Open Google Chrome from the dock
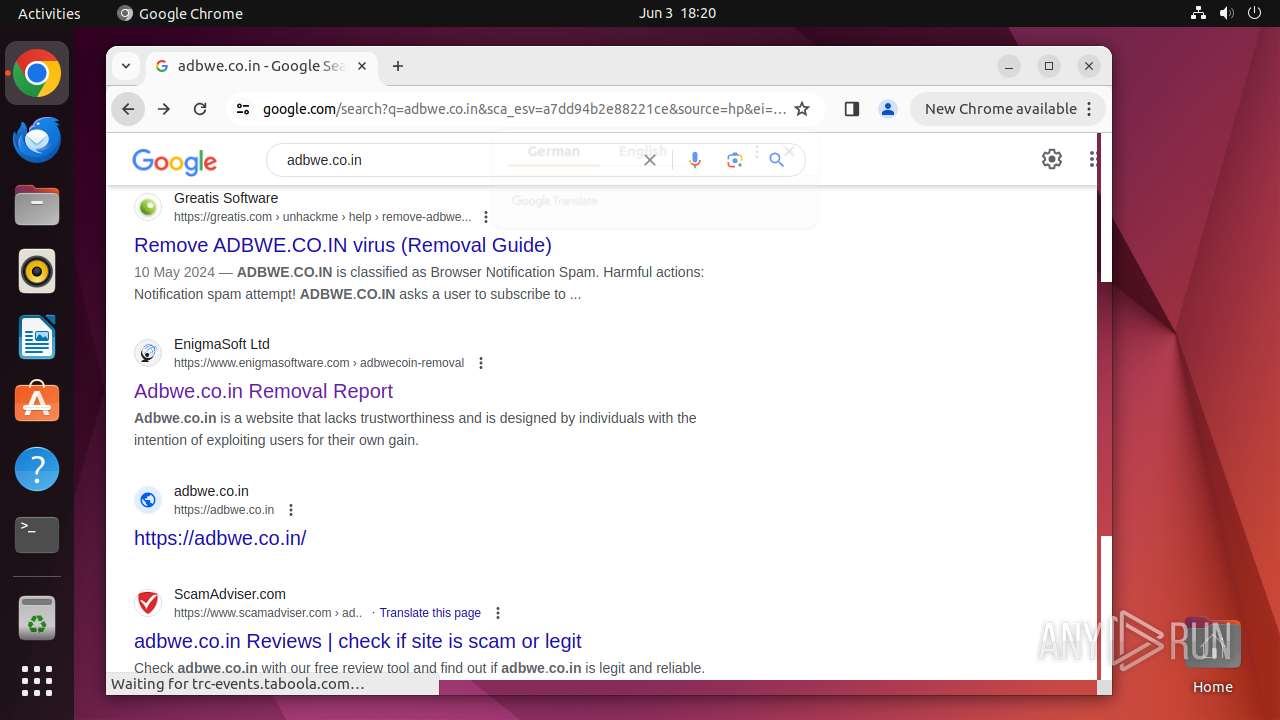The image size is (1280, 720). 37,74
